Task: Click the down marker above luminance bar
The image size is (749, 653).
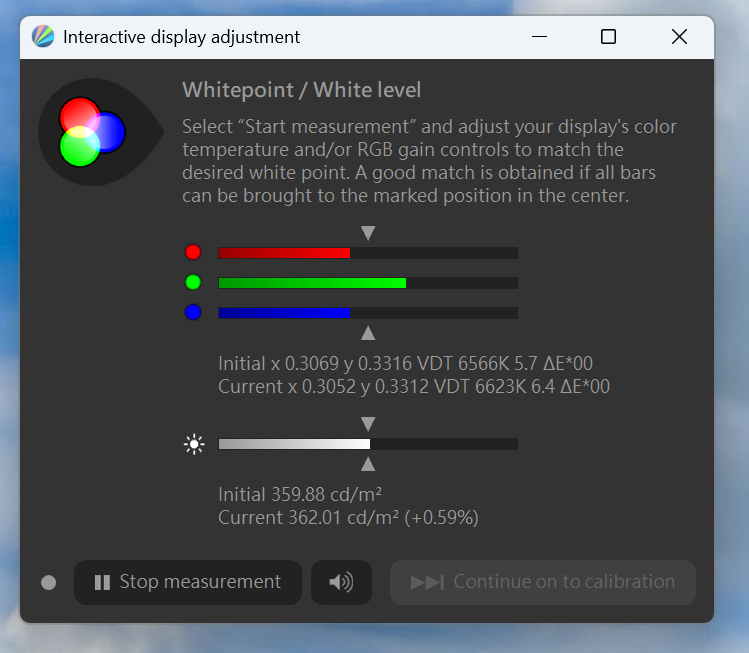Action: pyautogui.click(x=368, y=424)
